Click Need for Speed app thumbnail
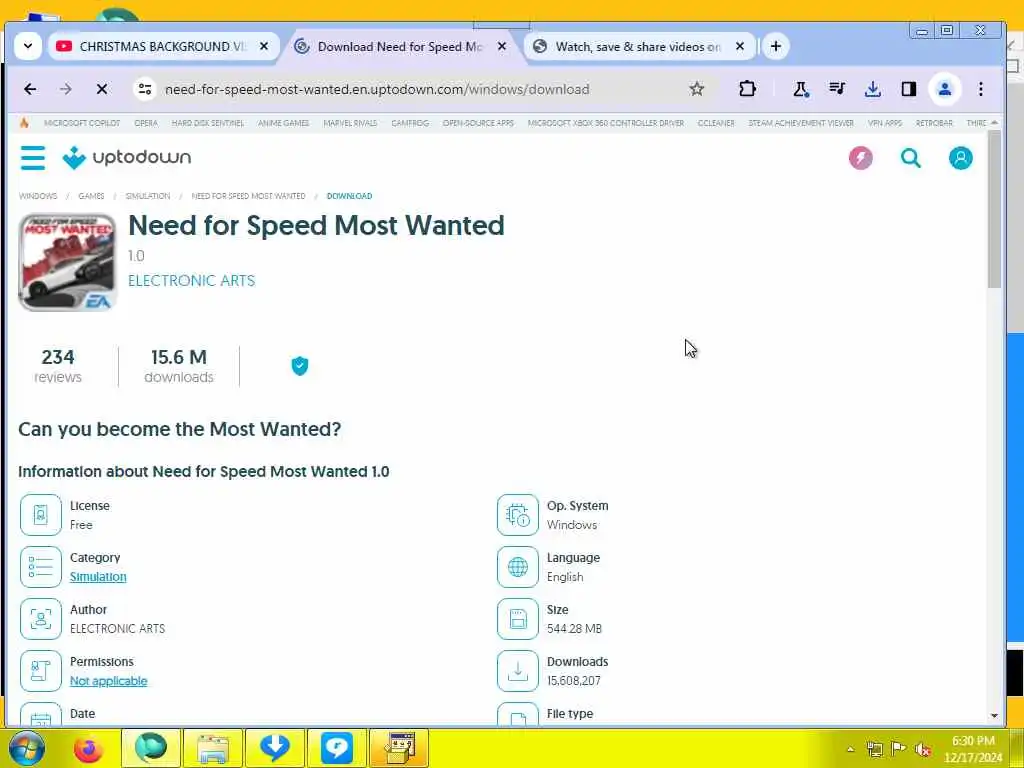The image size is (1024, 768). pyautogui.click(x=67, y=263)
